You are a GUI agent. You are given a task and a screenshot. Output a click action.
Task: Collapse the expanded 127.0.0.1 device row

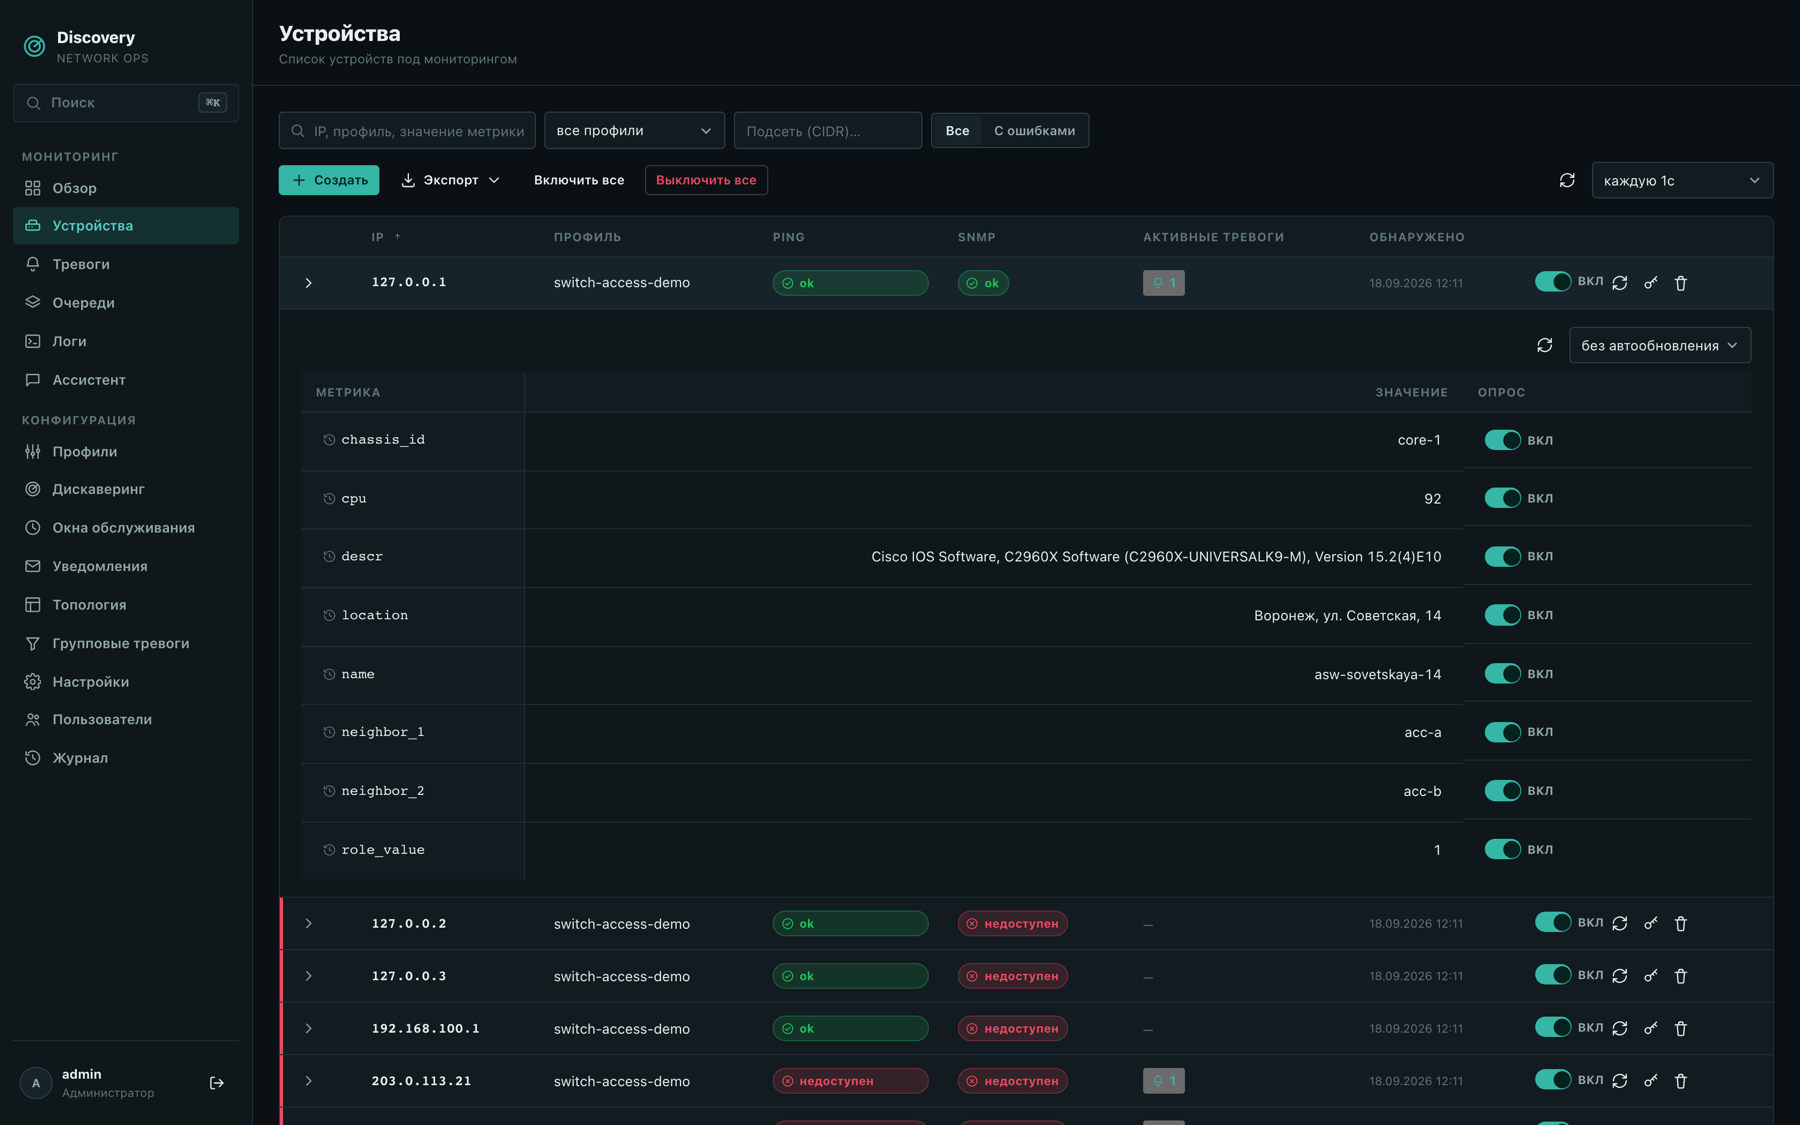309,283
